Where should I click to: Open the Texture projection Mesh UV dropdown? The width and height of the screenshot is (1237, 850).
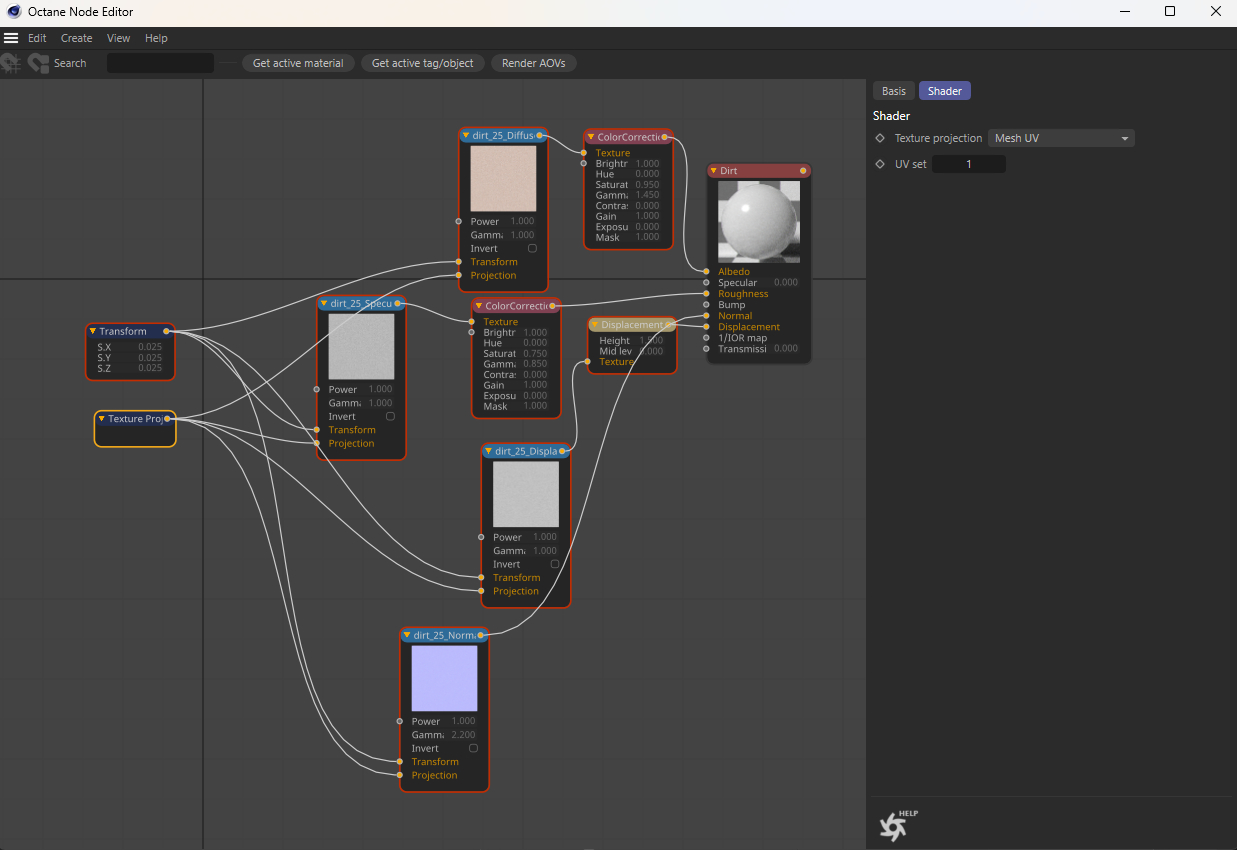[x=1061, y=138]
